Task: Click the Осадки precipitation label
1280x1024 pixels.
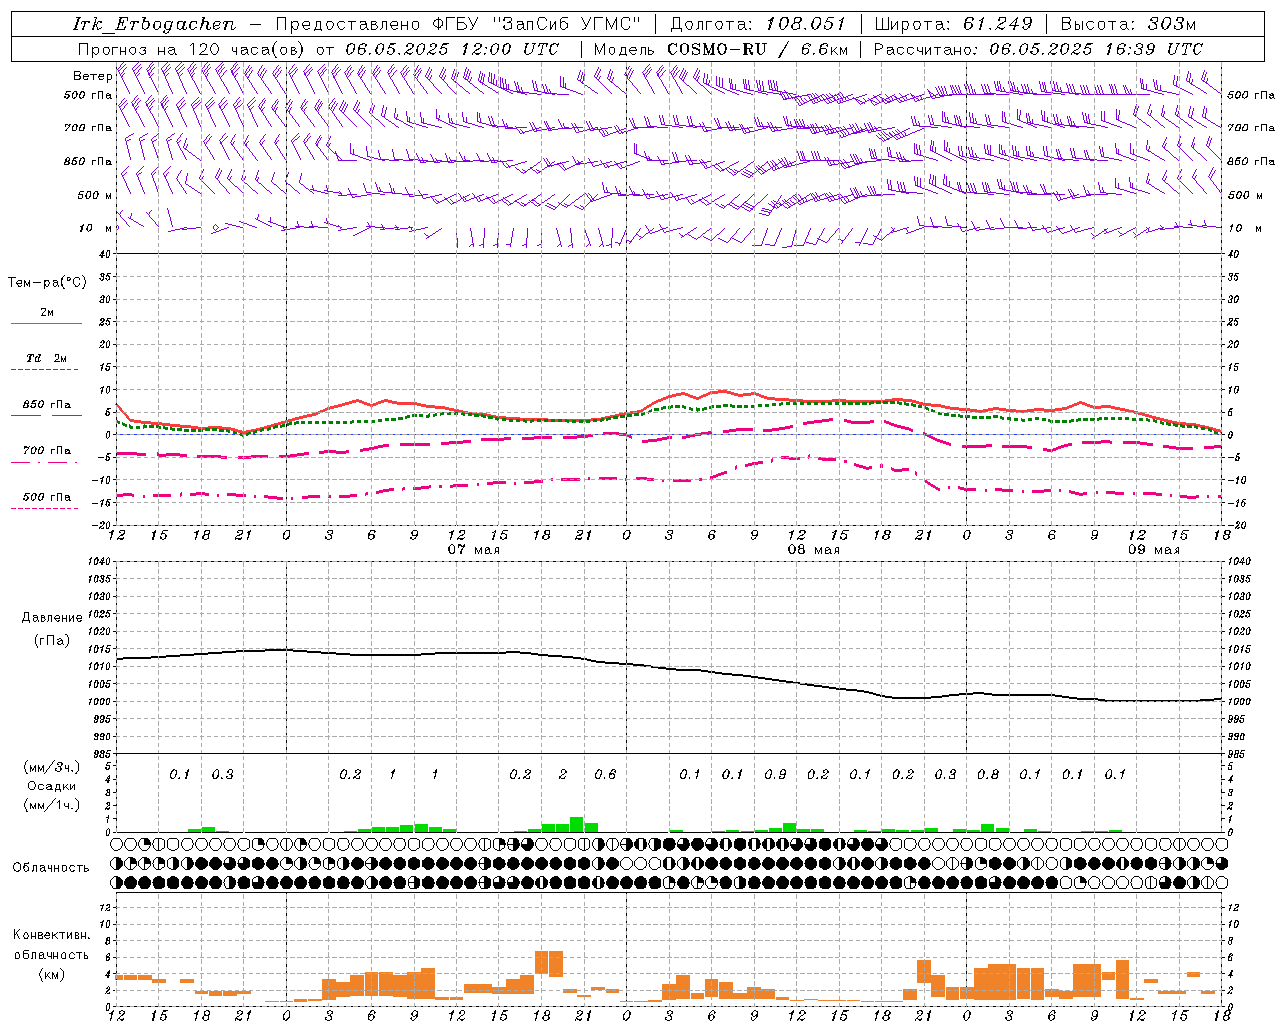Action: [x=51, y=786]
